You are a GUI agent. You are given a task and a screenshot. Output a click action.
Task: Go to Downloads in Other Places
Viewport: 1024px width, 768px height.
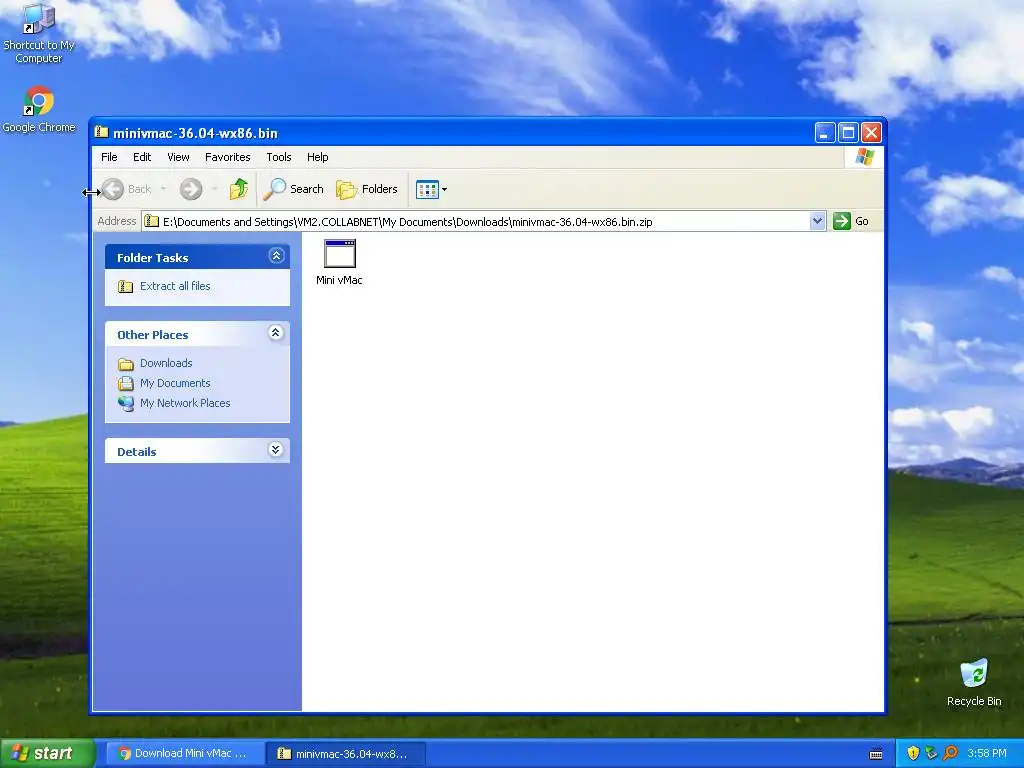click(166, 363)
